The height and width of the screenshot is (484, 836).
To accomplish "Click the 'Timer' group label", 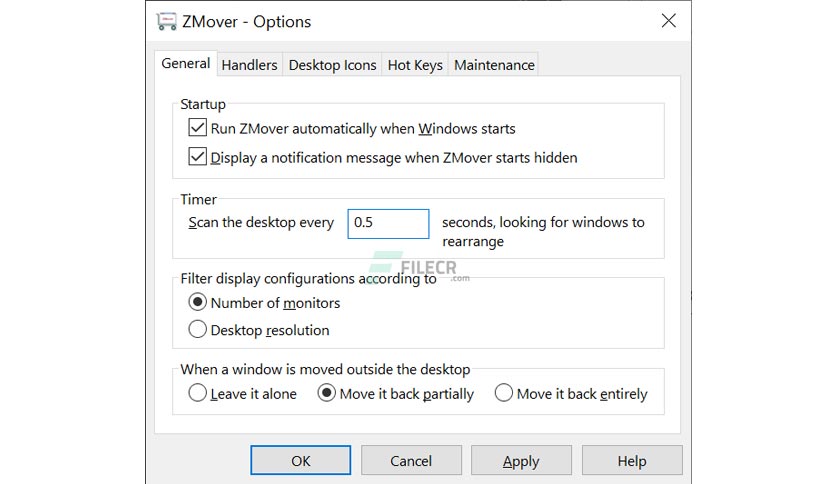I will [x=198, y=199].
